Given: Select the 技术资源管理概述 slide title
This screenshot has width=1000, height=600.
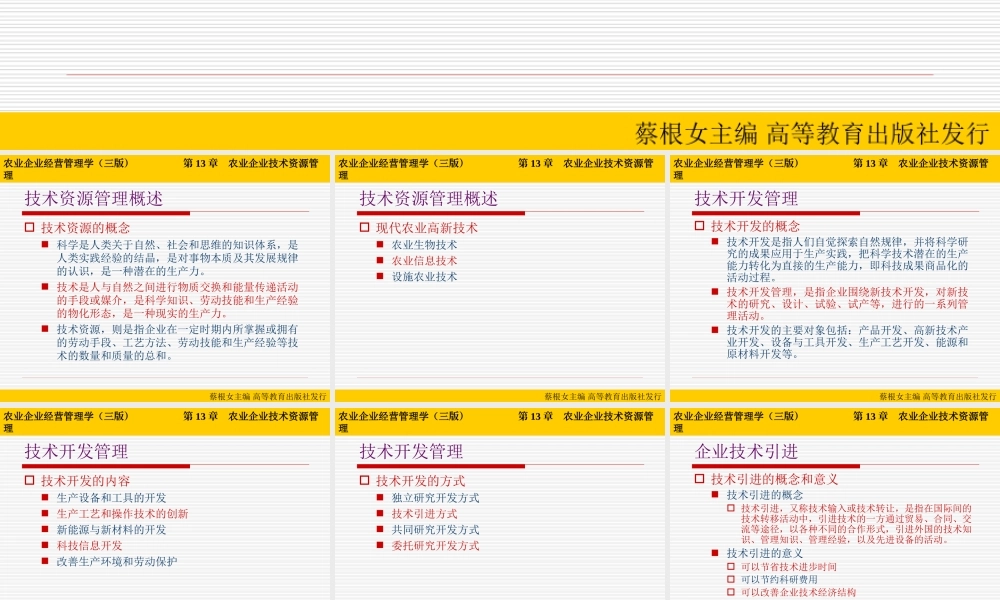Looking at the screenshot, I should tap(95, 197).
